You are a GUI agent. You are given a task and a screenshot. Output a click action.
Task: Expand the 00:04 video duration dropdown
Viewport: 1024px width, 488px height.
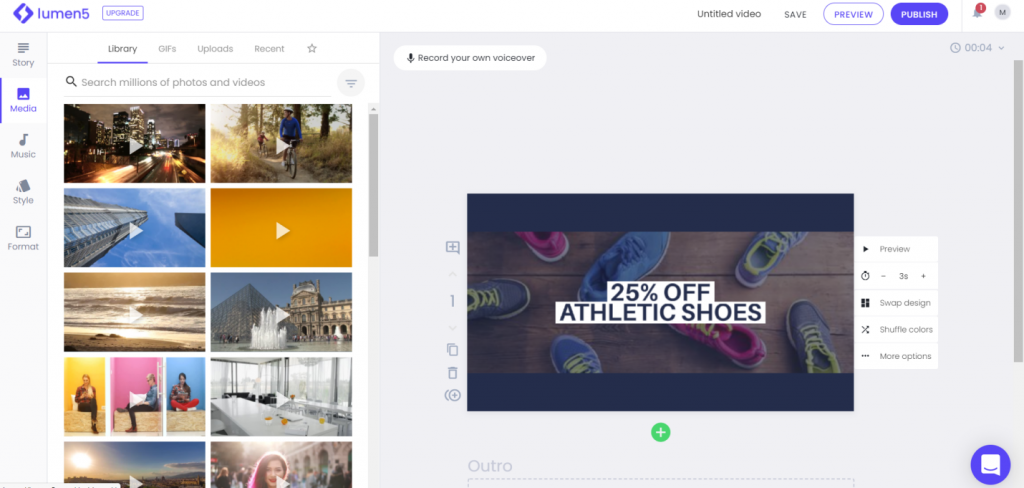click(977, 48)
